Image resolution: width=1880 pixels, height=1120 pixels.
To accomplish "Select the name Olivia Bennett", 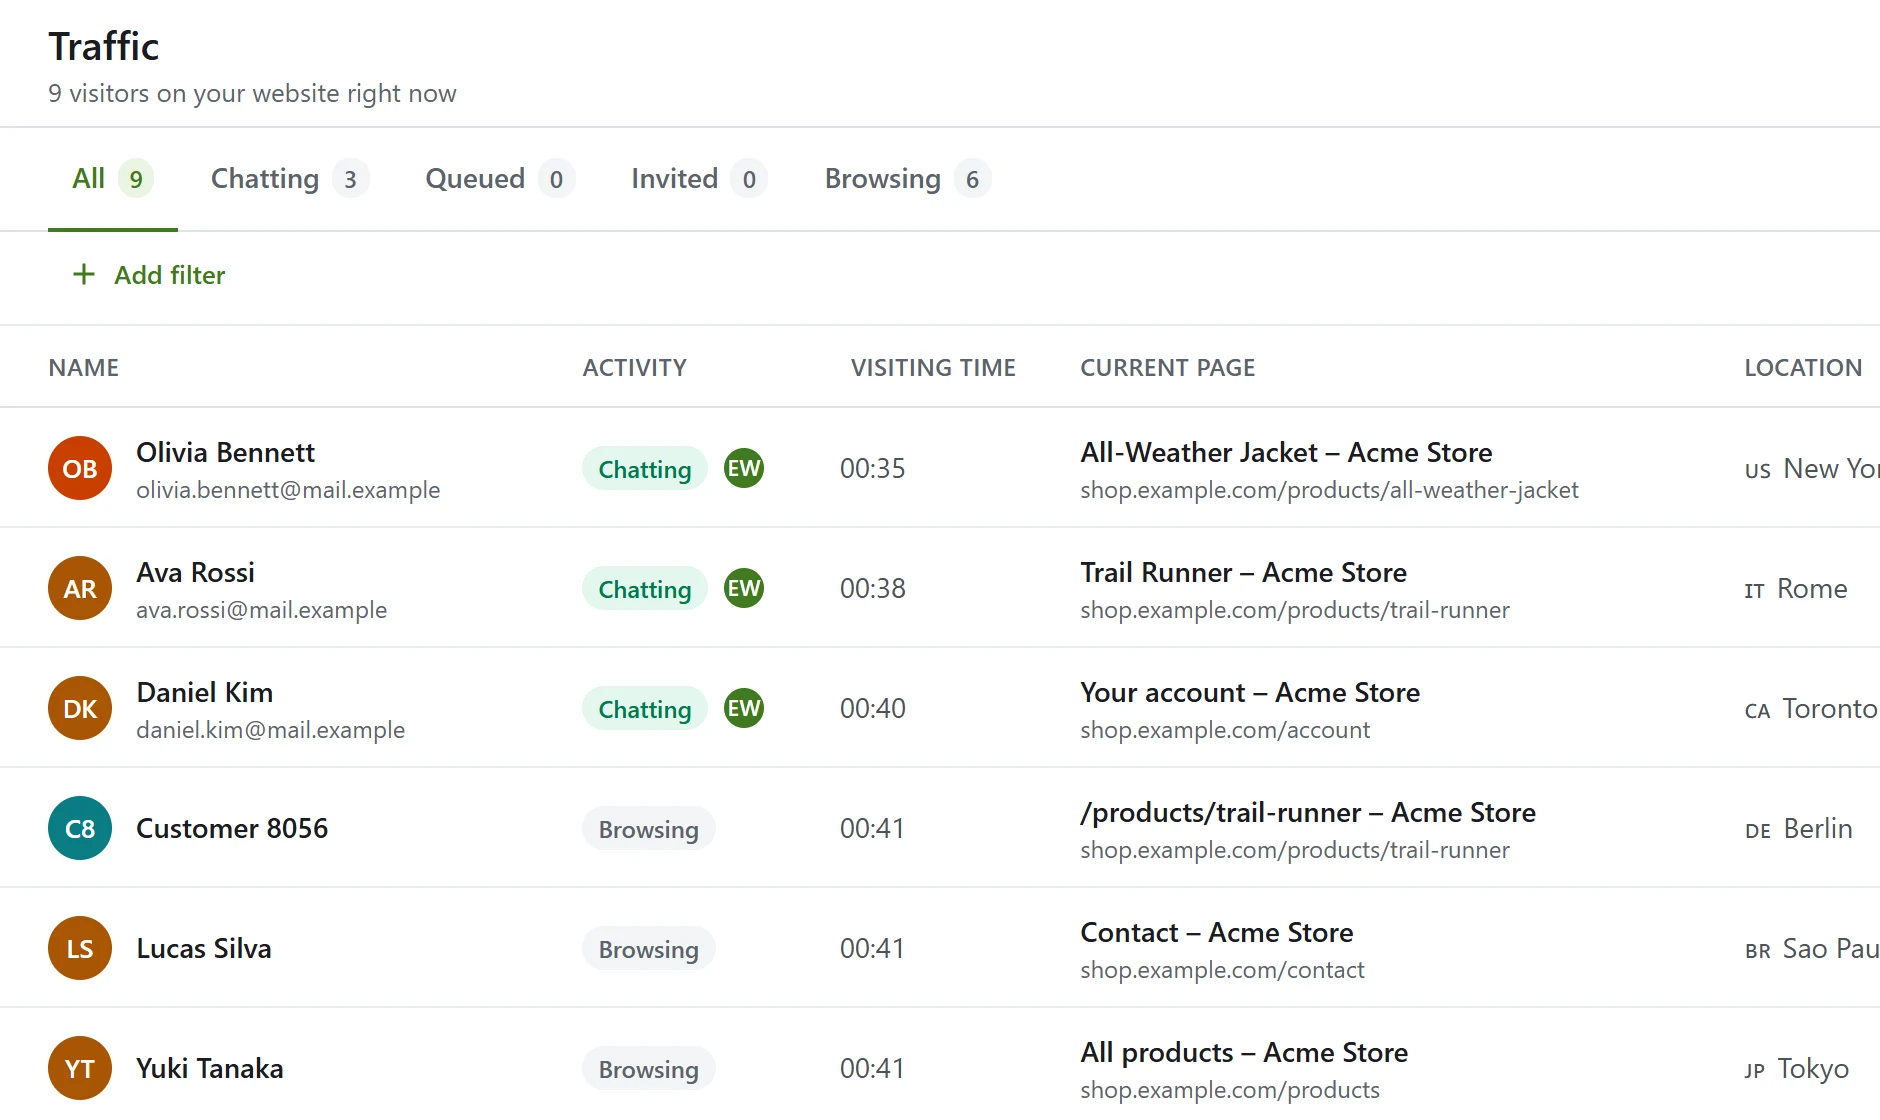I will click(x=225, y=453).
